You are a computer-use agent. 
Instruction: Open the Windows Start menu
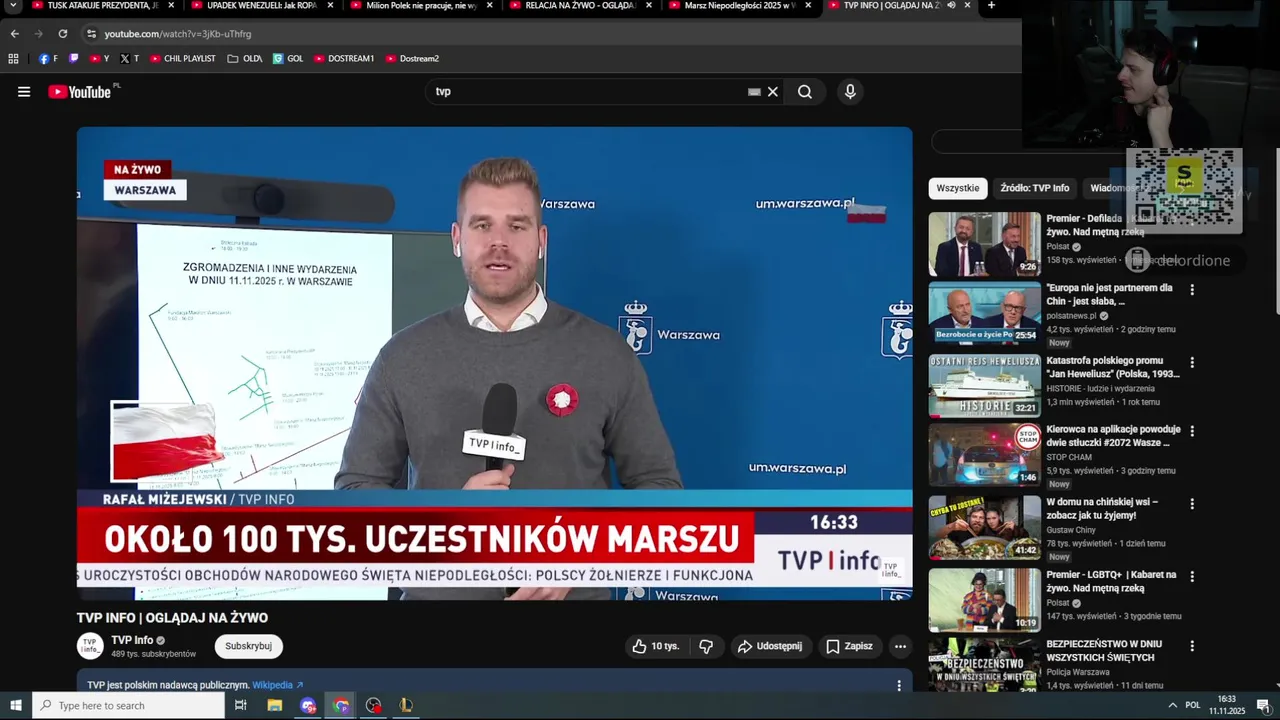(16, 705)
